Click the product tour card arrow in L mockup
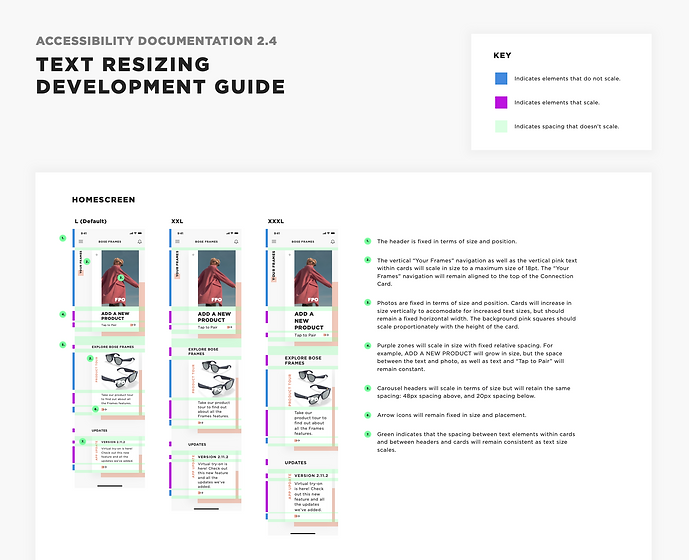The height and width of the screenshot is (560, 689). tap(104, 409)
